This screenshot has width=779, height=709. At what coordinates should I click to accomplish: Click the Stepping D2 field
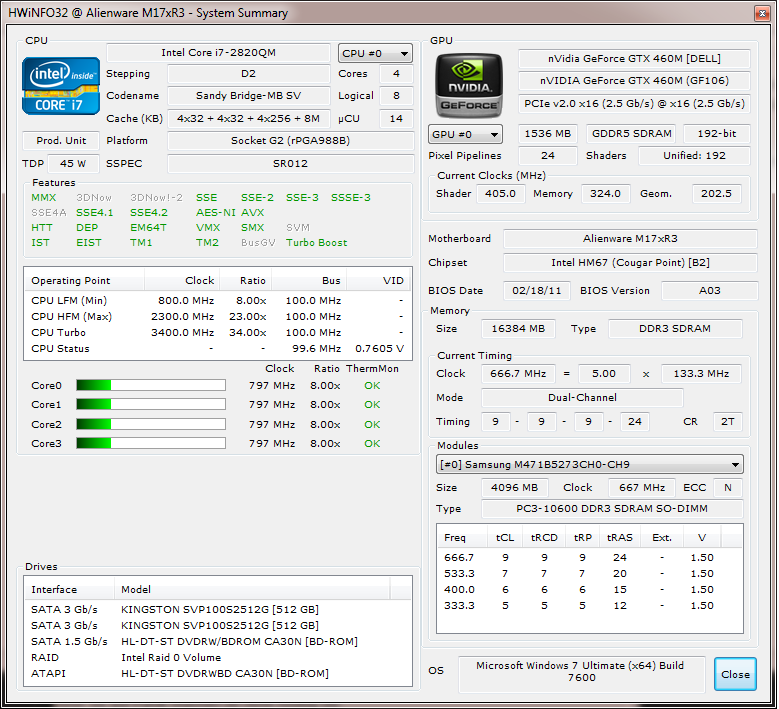coord(248,74)
